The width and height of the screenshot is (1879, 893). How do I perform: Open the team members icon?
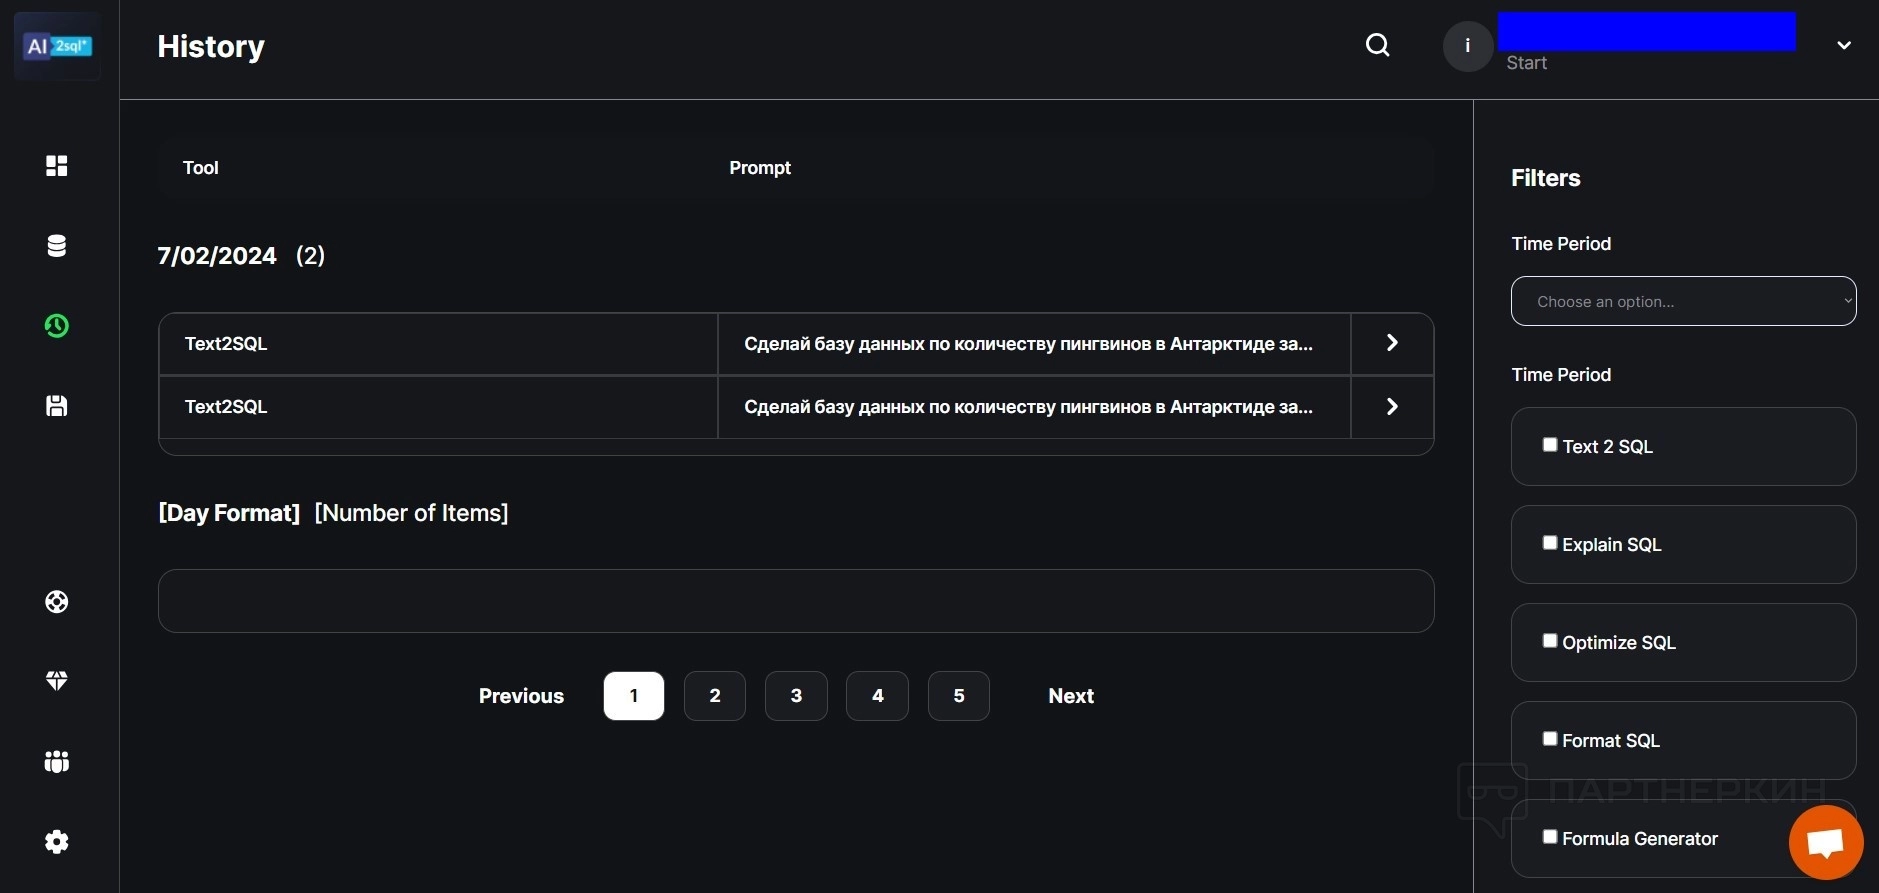click(57, 762)
